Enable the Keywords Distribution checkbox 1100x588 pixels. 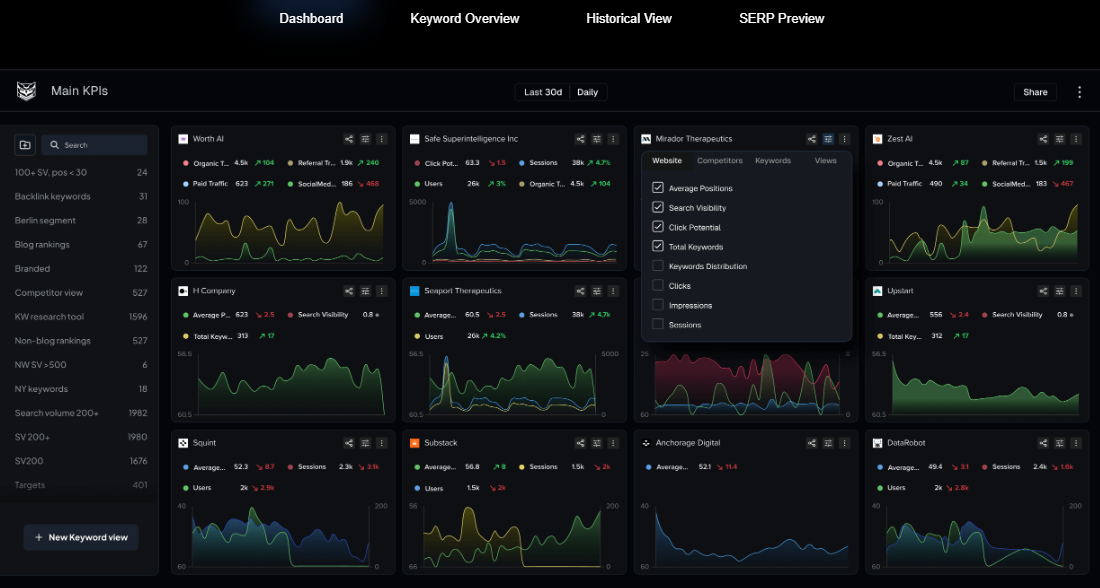[658, 266]
